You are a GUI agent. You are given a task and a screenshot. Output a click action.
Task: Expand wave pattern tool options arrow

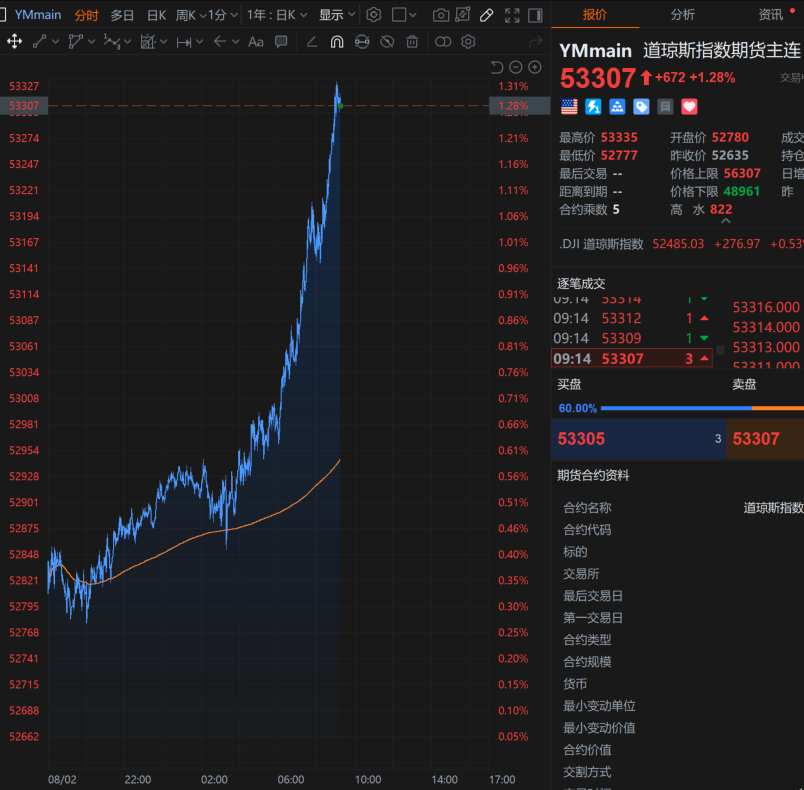pos(127,42)
